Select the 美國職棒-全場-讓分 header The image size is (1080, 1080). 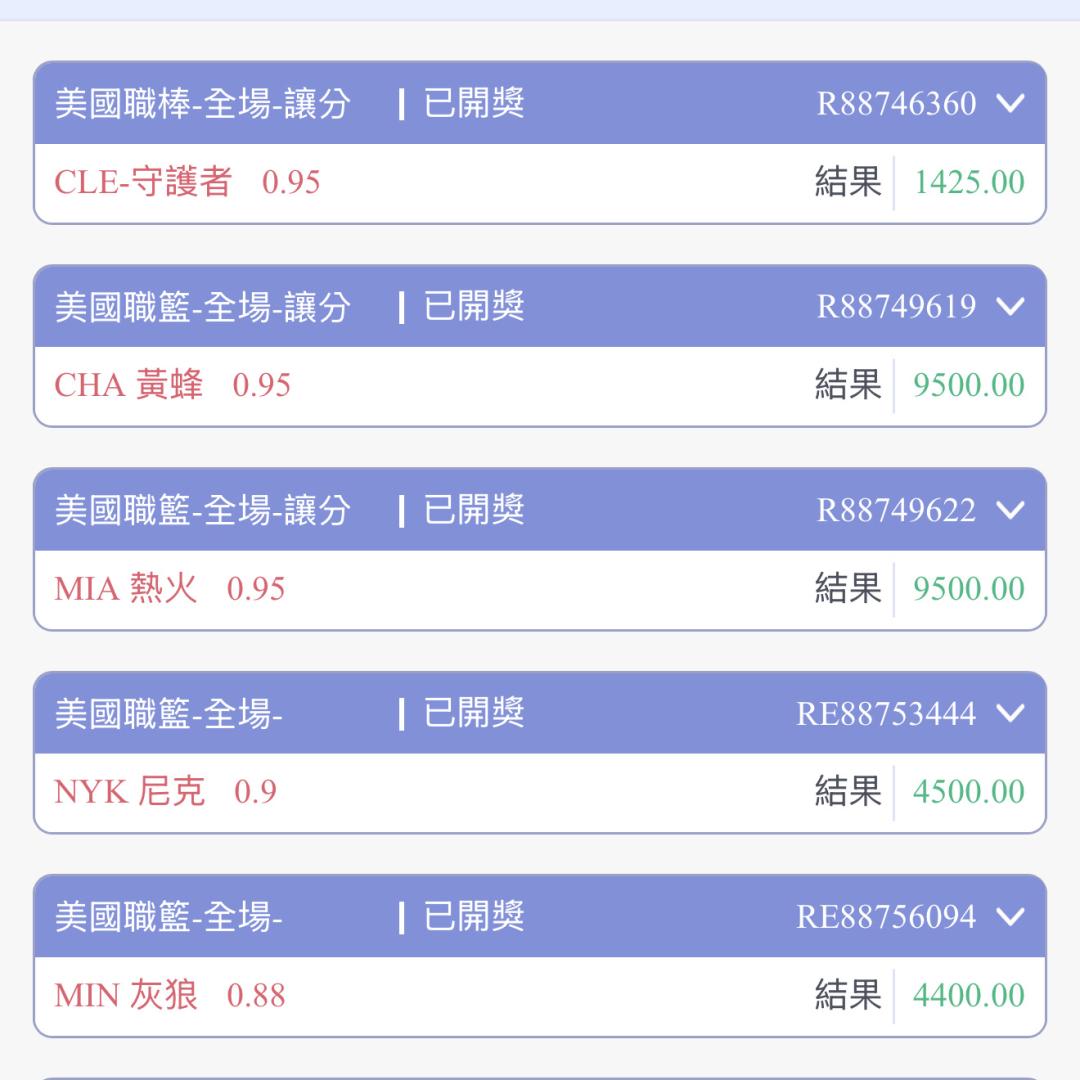202,104
